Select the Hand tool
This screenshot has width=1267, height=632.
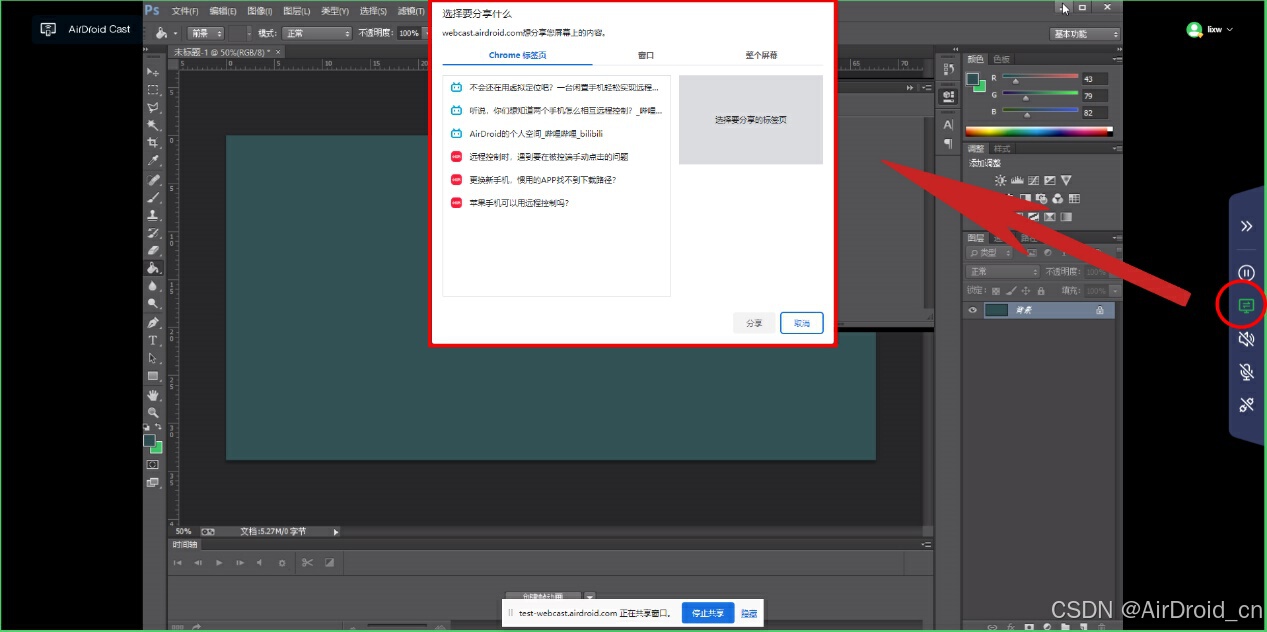[x=153, y=396]
